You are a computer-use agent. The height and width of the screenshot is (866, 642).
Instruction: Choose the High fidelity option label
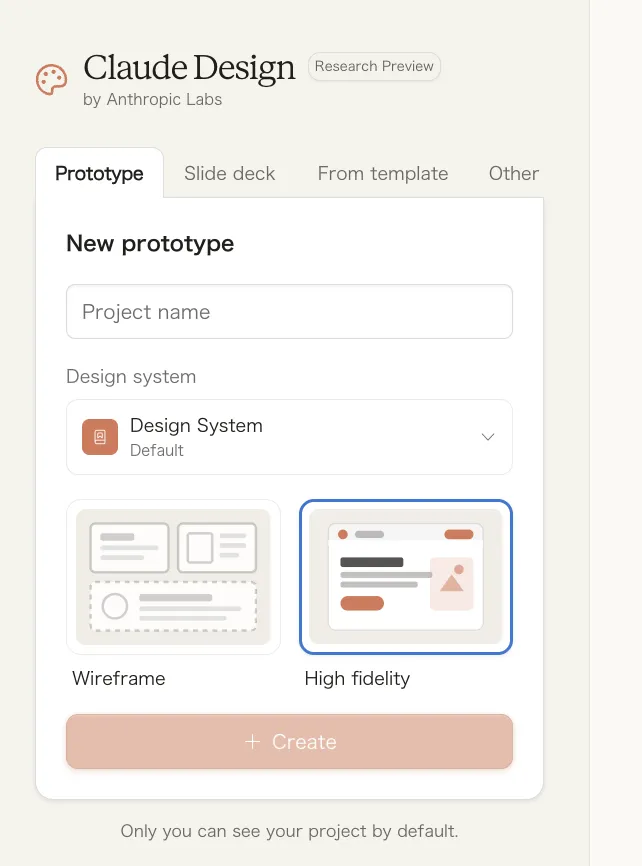click(x=357, y=679)
